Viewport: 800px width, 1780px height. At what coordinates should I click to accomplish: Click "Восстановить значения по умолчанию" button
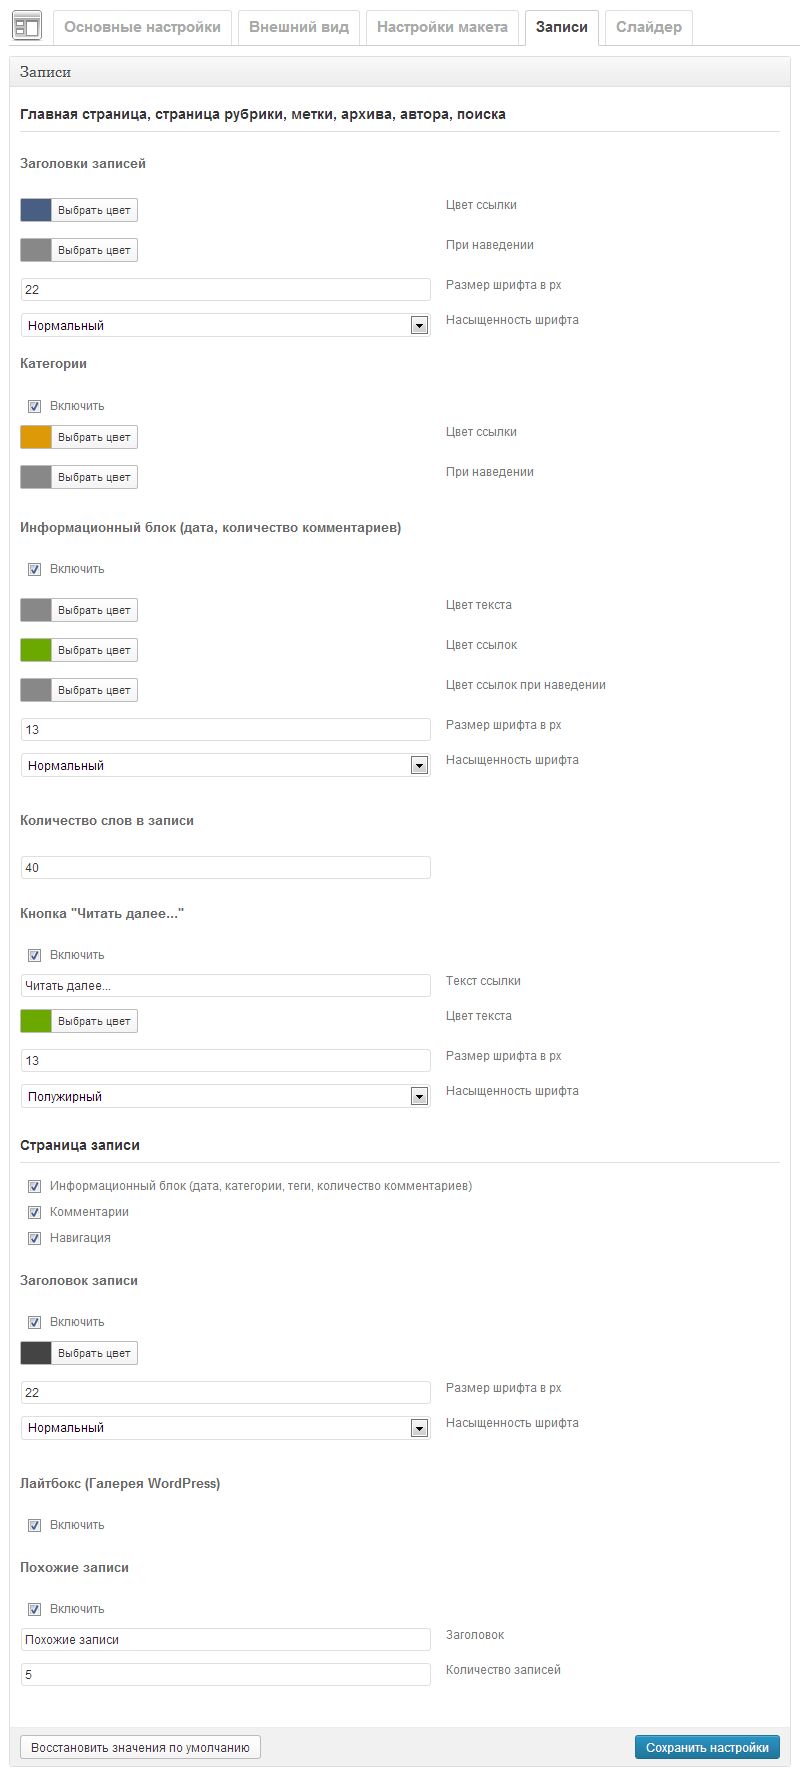click(x=140, y=1747)
